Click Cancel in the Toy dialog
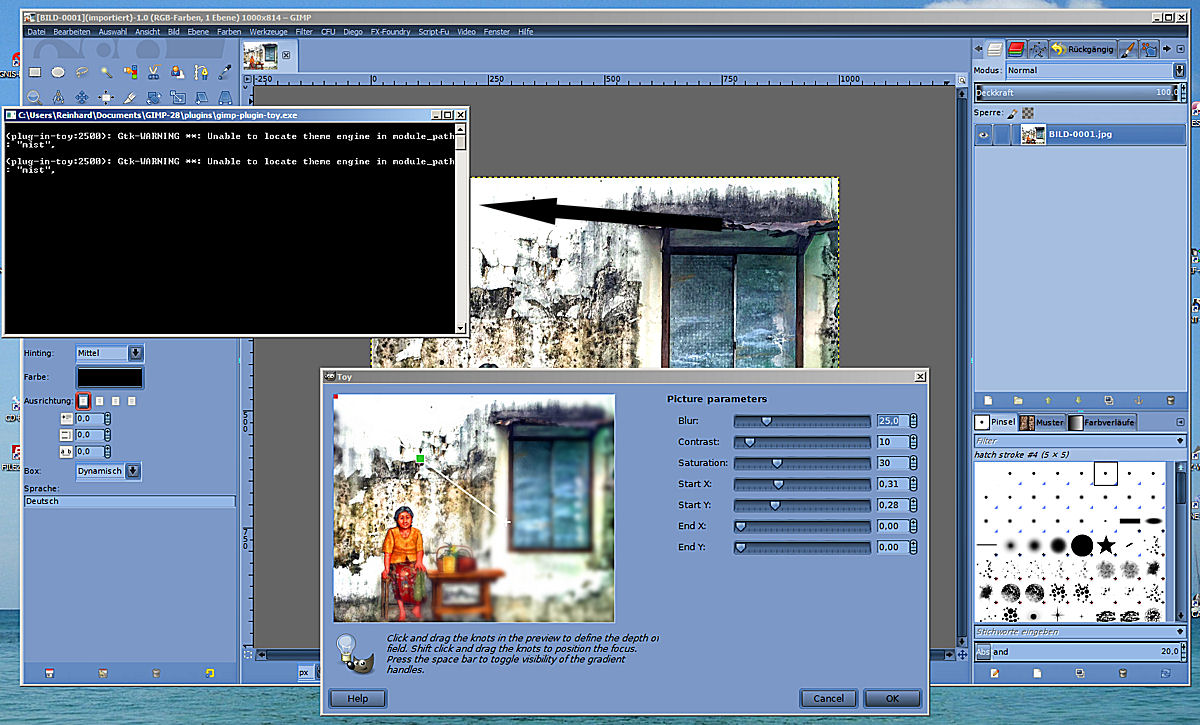This screenshot has width=1200, height=725. coord(828,698)
